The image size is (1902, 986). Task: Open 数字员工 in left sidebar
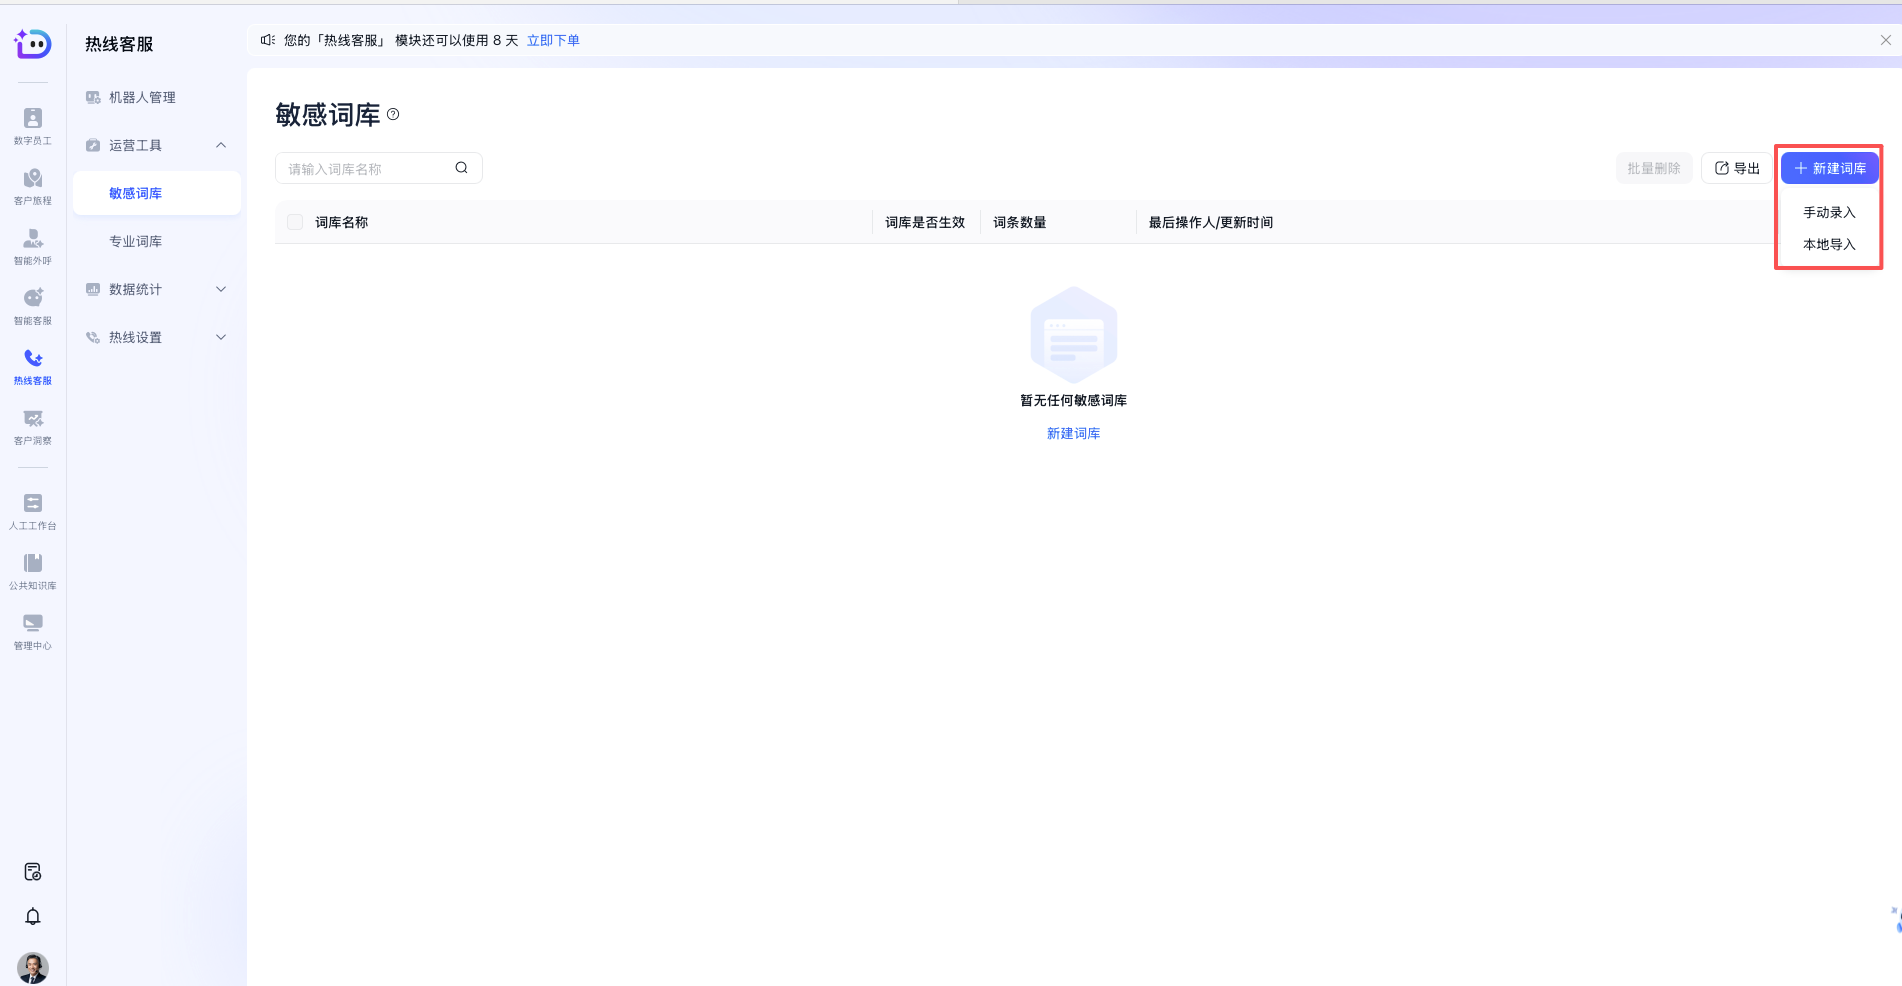[33, 126]
